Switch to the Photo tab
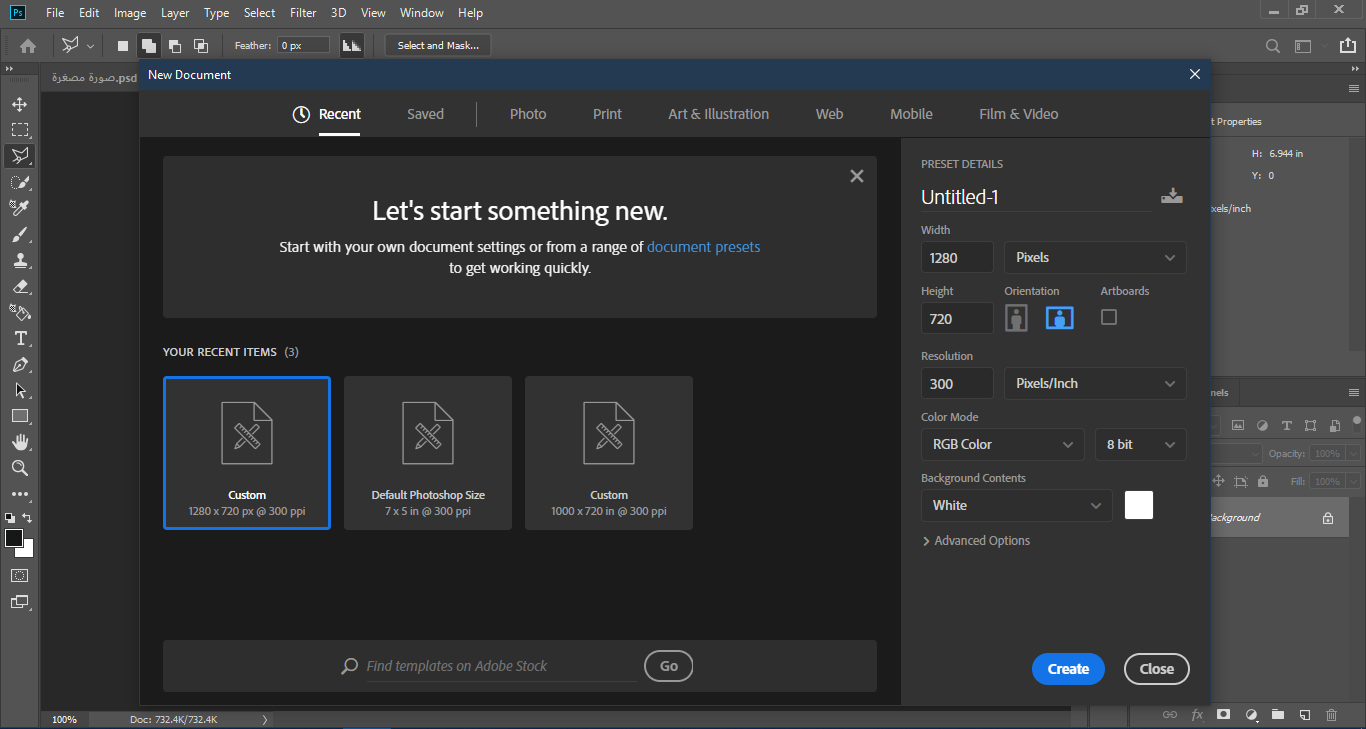The image size is (1366, 729). [528, 114]
